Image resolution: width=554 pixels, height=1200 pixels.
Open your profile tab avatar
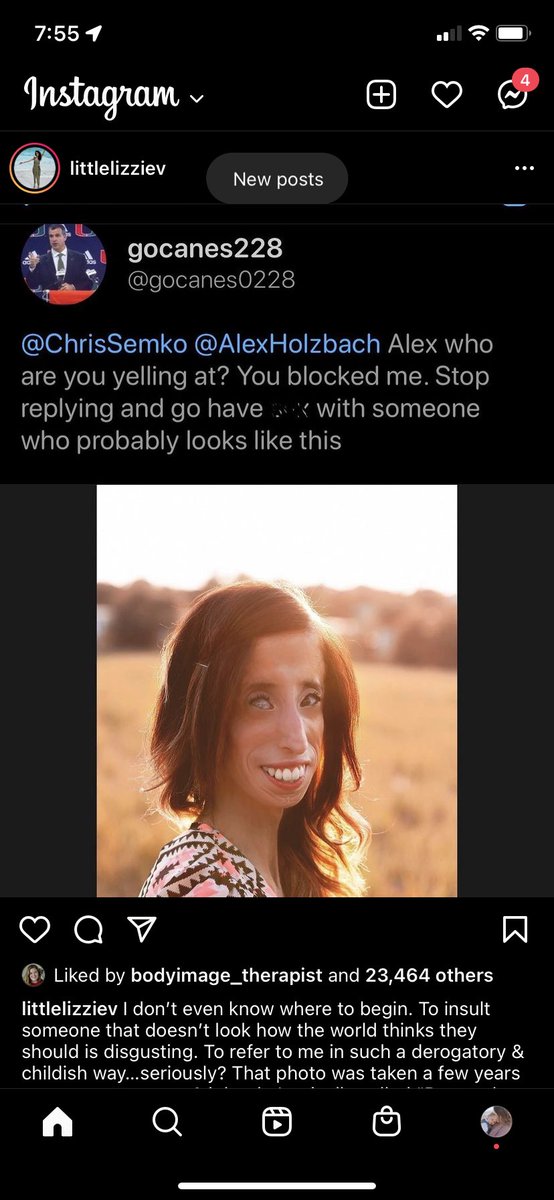(x=496, y=1122)
